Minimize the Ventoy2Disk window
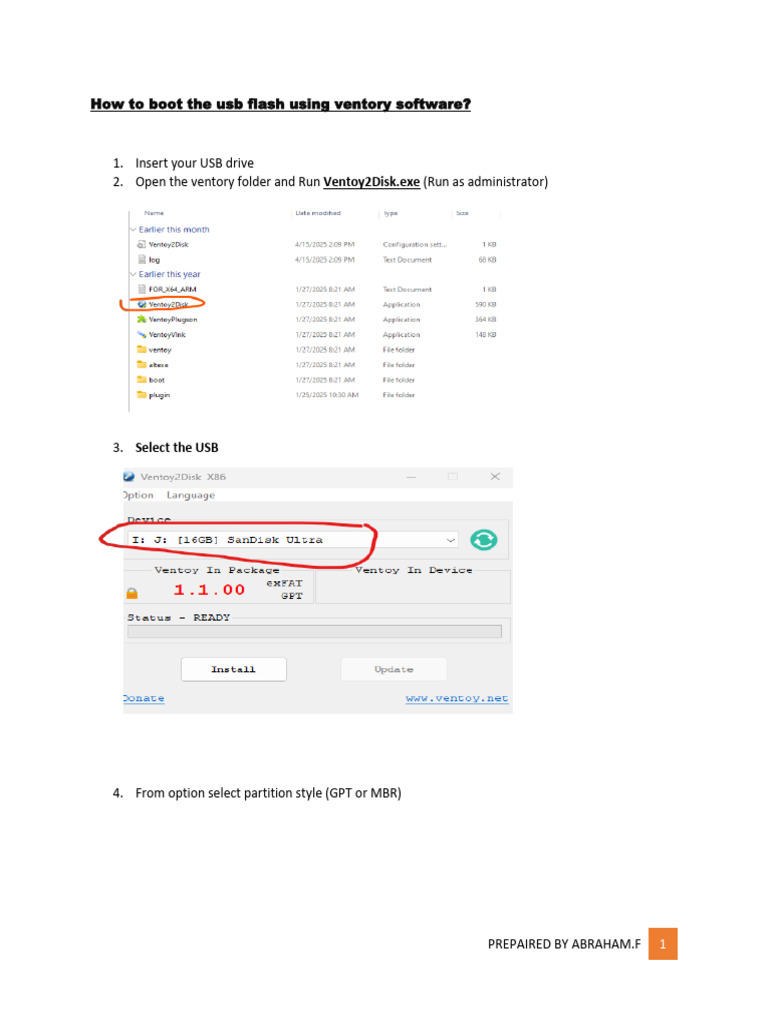The image size is (768, 1024). [x=411, y=477]
